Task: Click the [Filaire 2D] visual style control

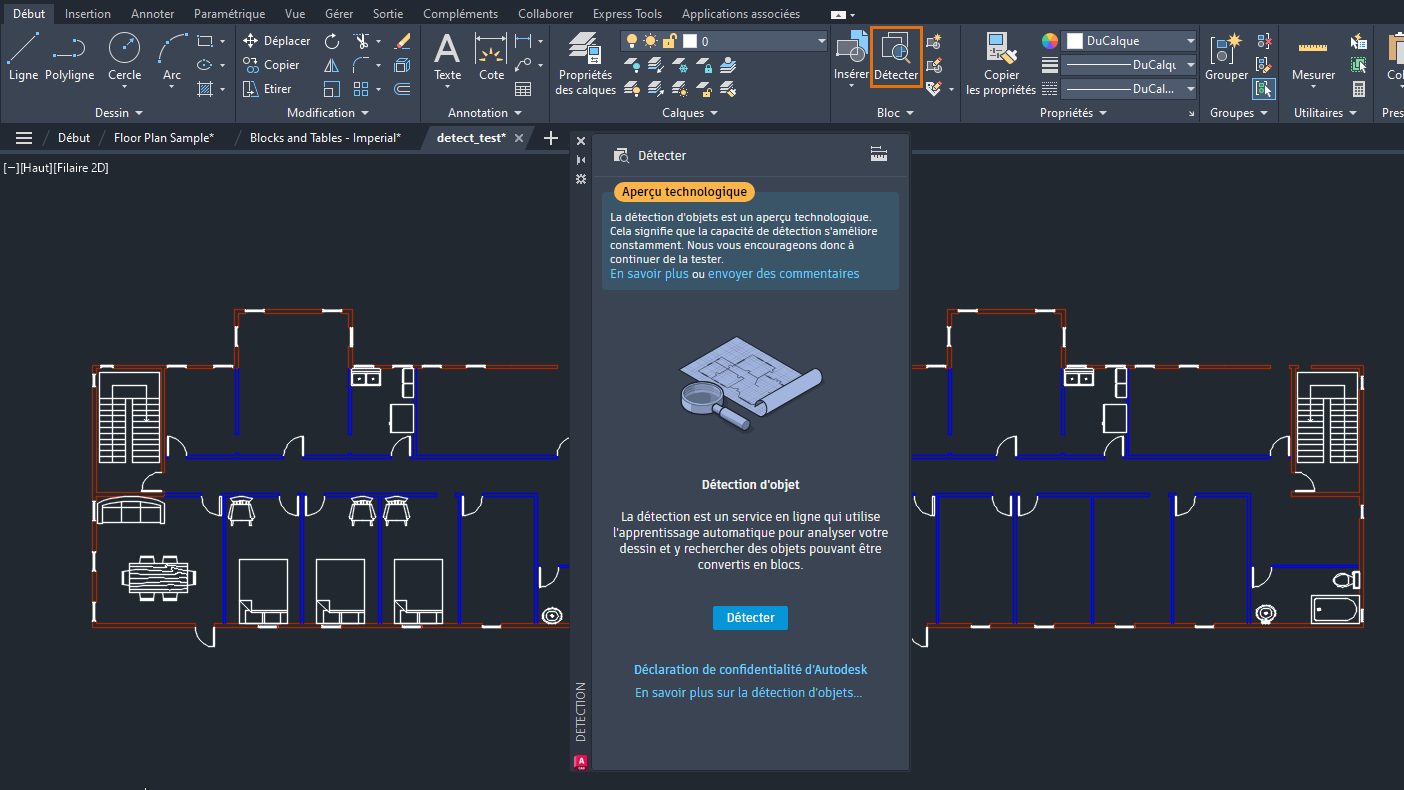Action: (80, 168)
